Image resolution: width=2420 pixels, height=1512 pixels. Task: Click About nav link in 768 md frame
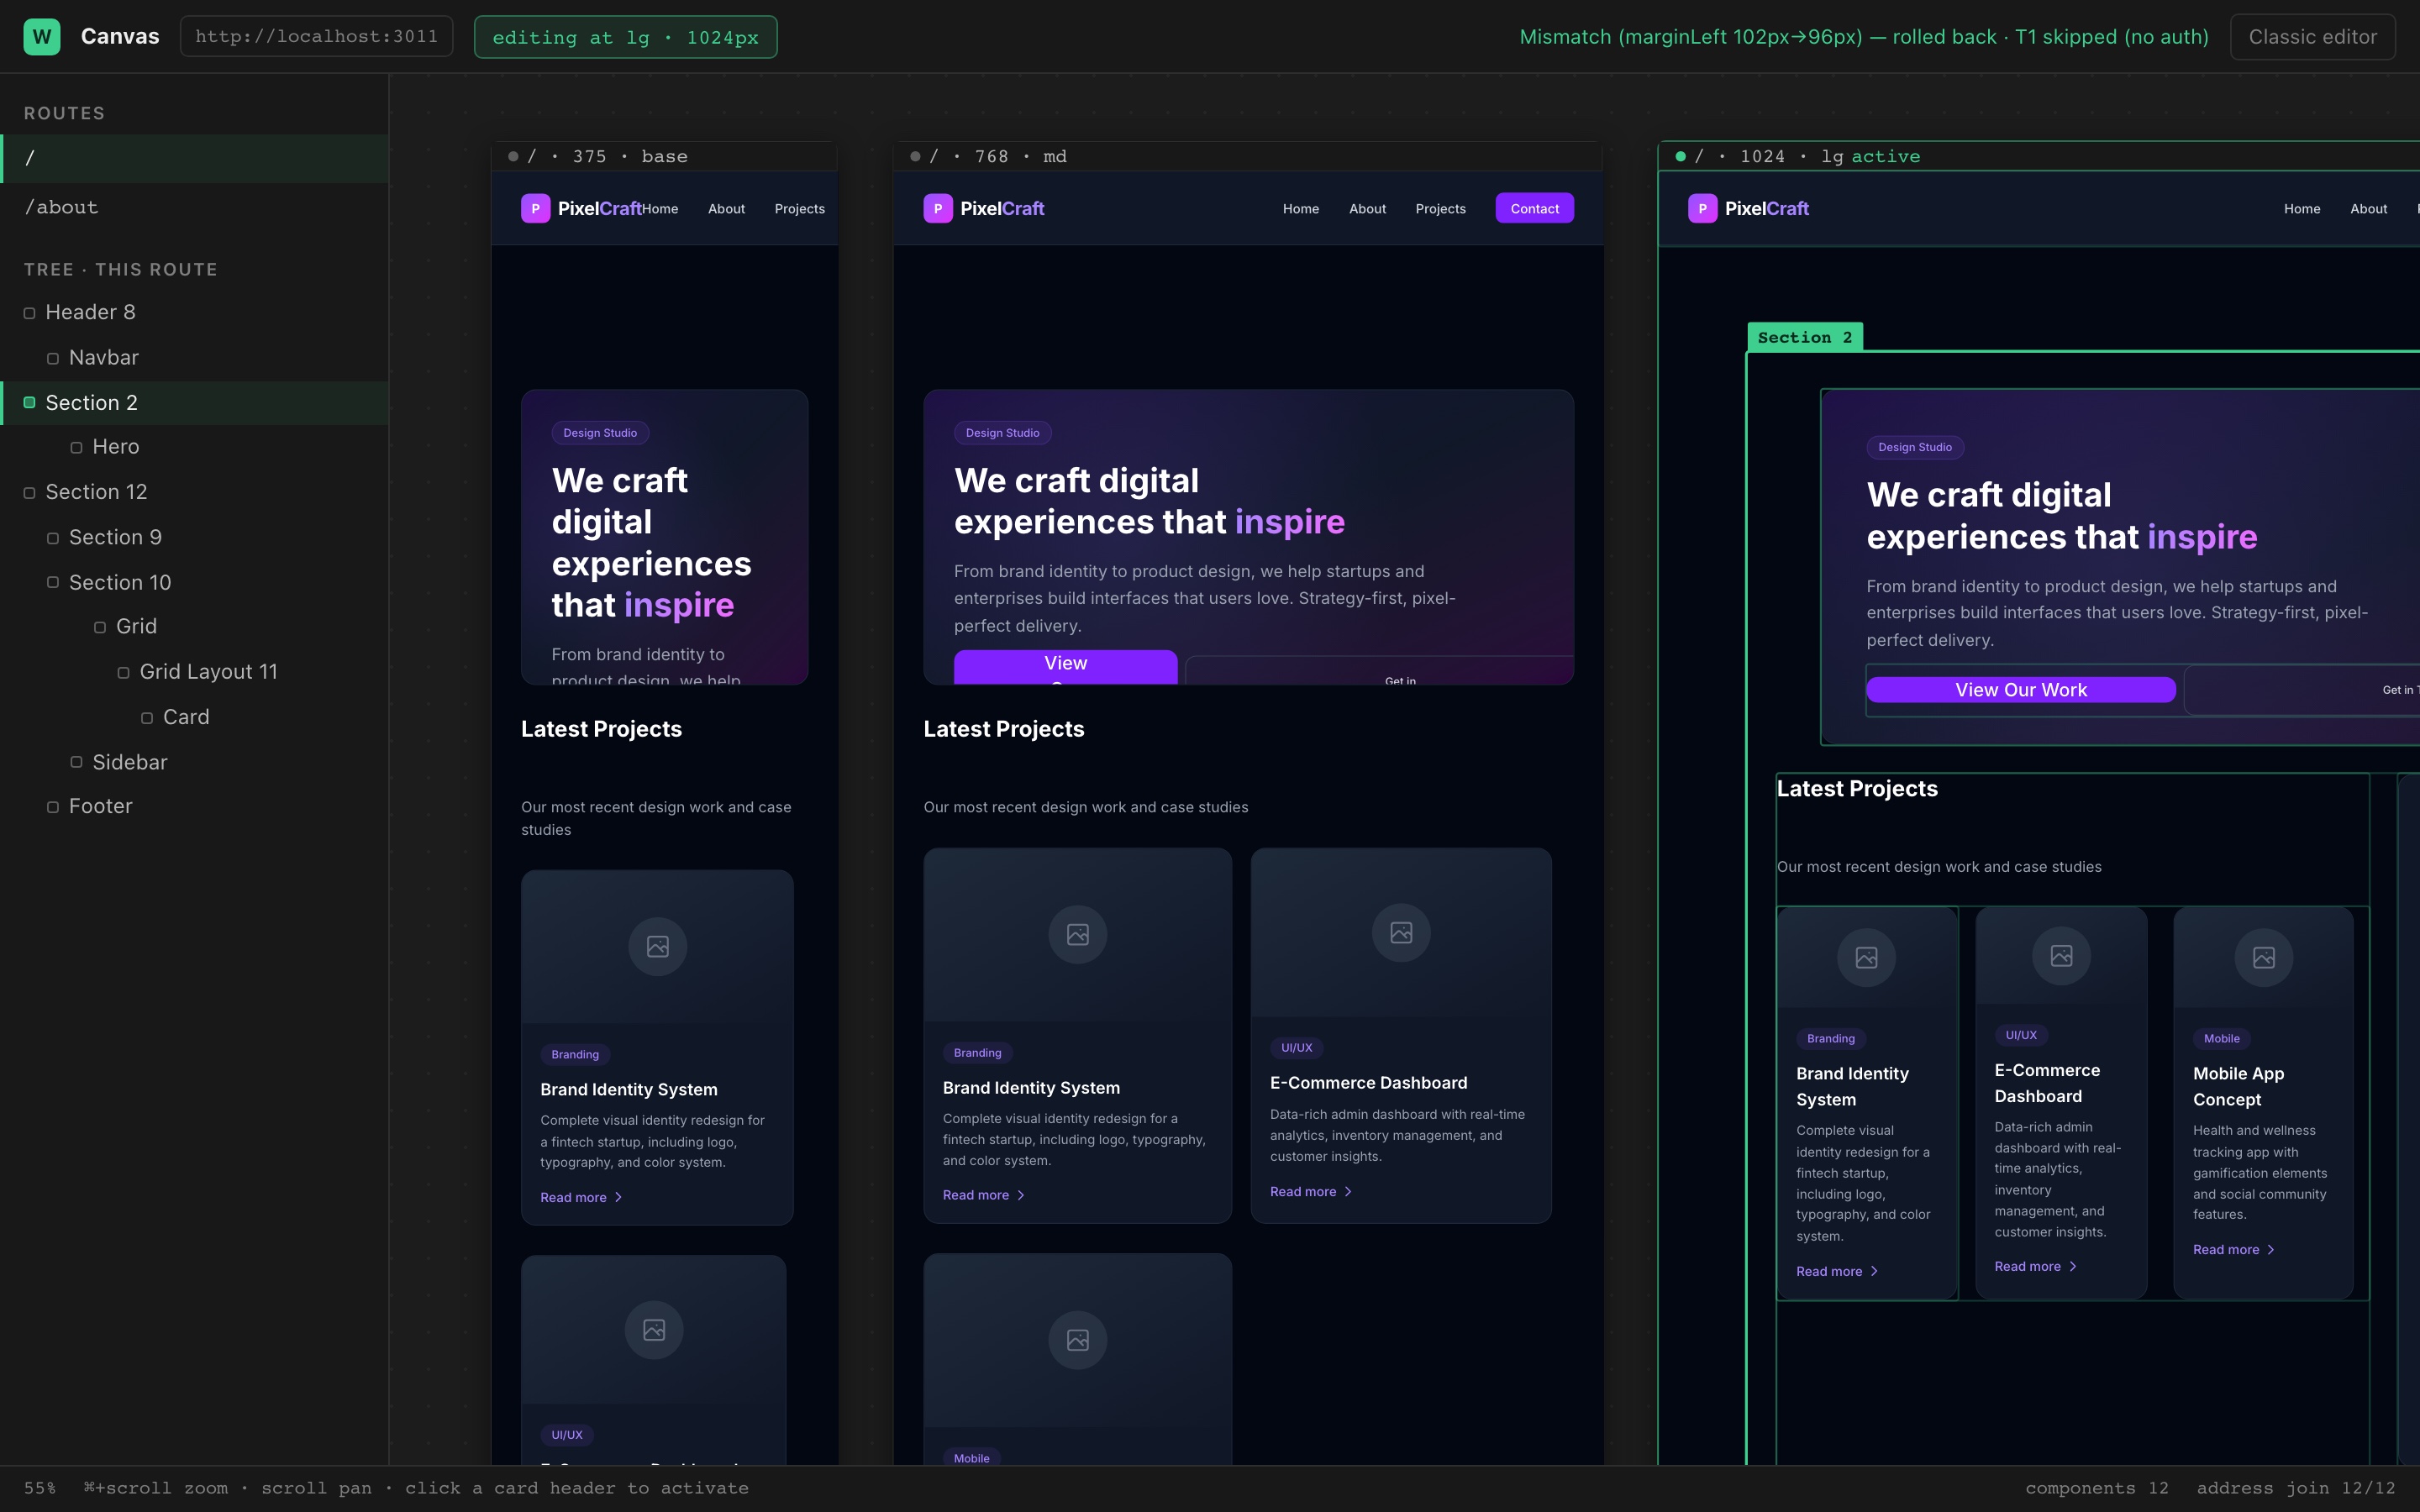coord(1367,209)
